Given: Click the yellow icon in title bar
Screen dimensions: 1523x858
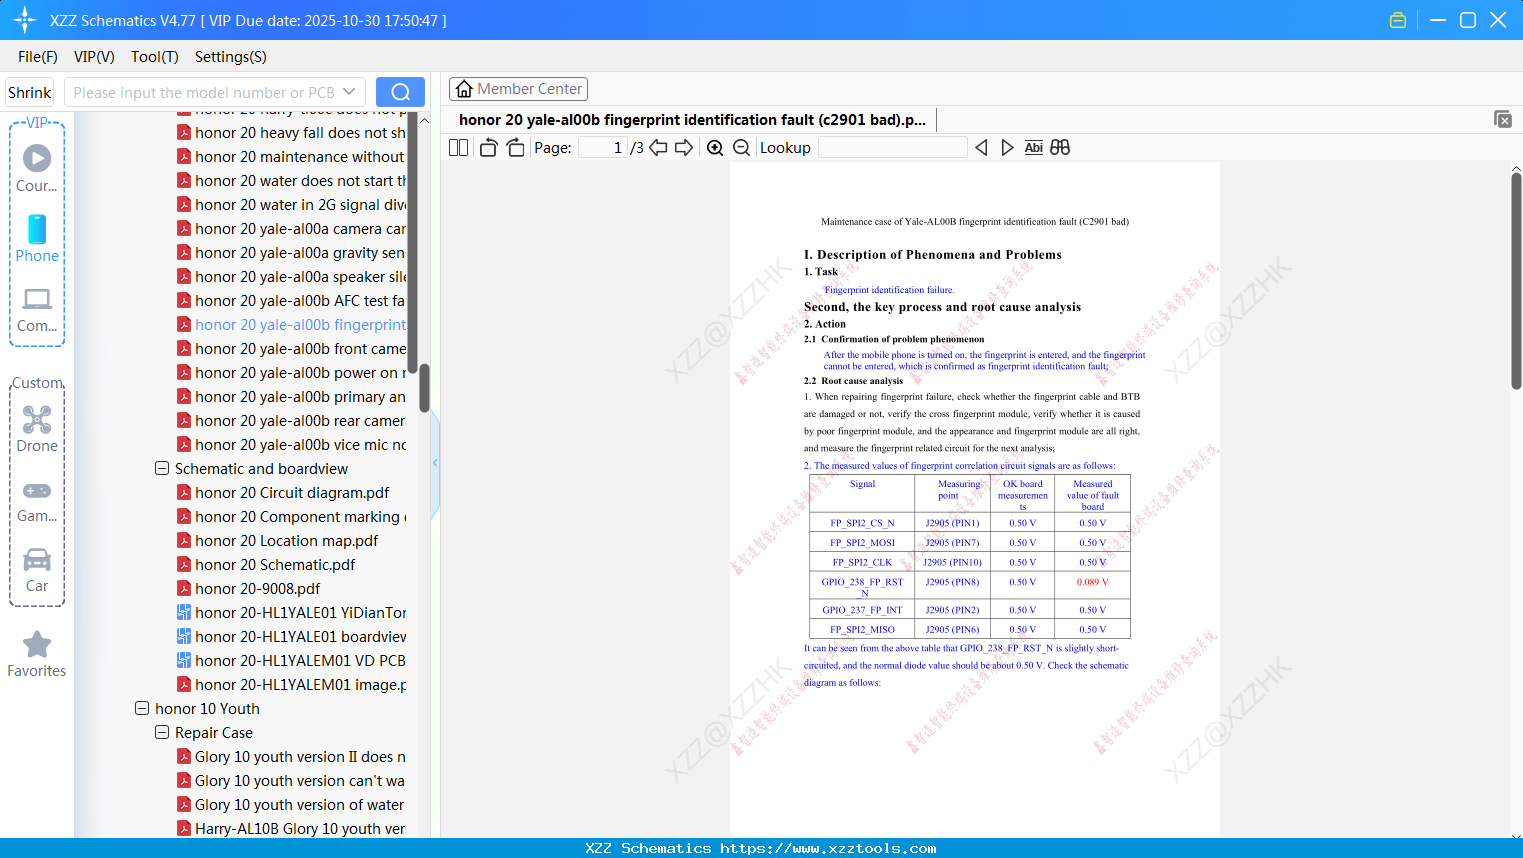Looking at the screenshot, I should pyautogui.click(x=1398, y=20).
